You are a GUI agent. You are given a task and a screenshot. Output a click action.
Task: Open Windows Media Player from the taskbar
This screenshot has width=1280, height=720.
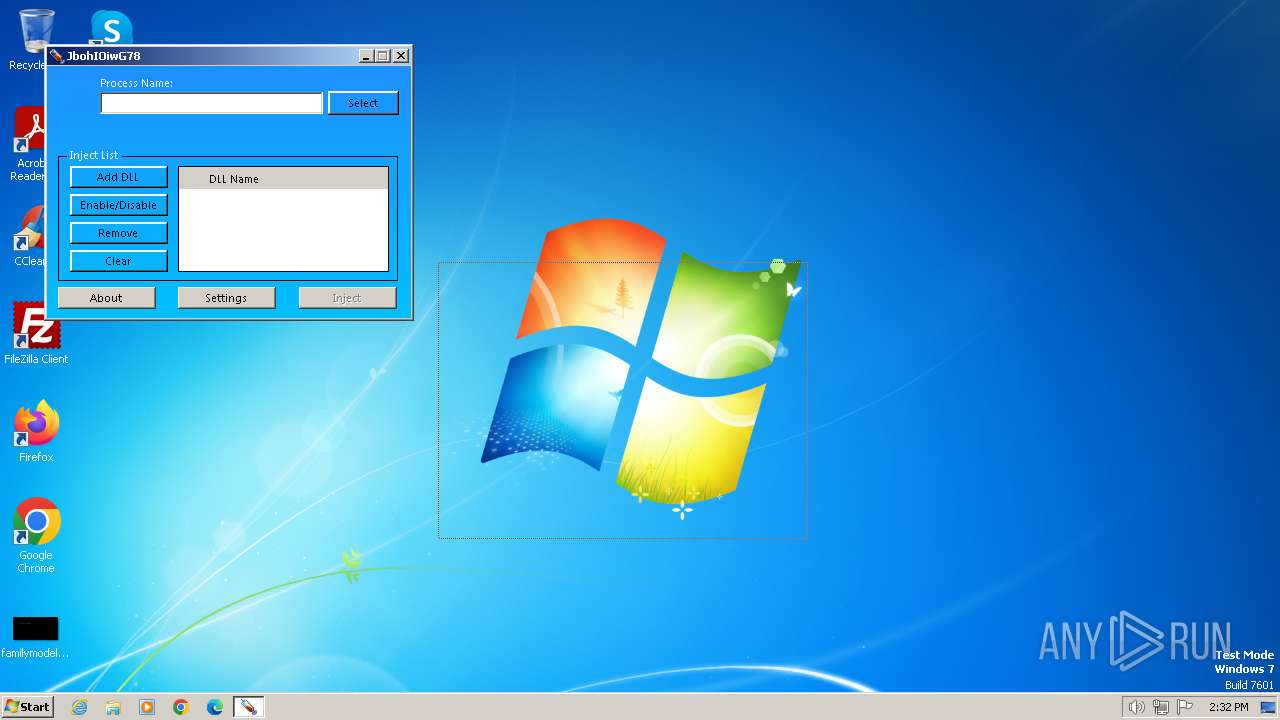coord(147,707)
